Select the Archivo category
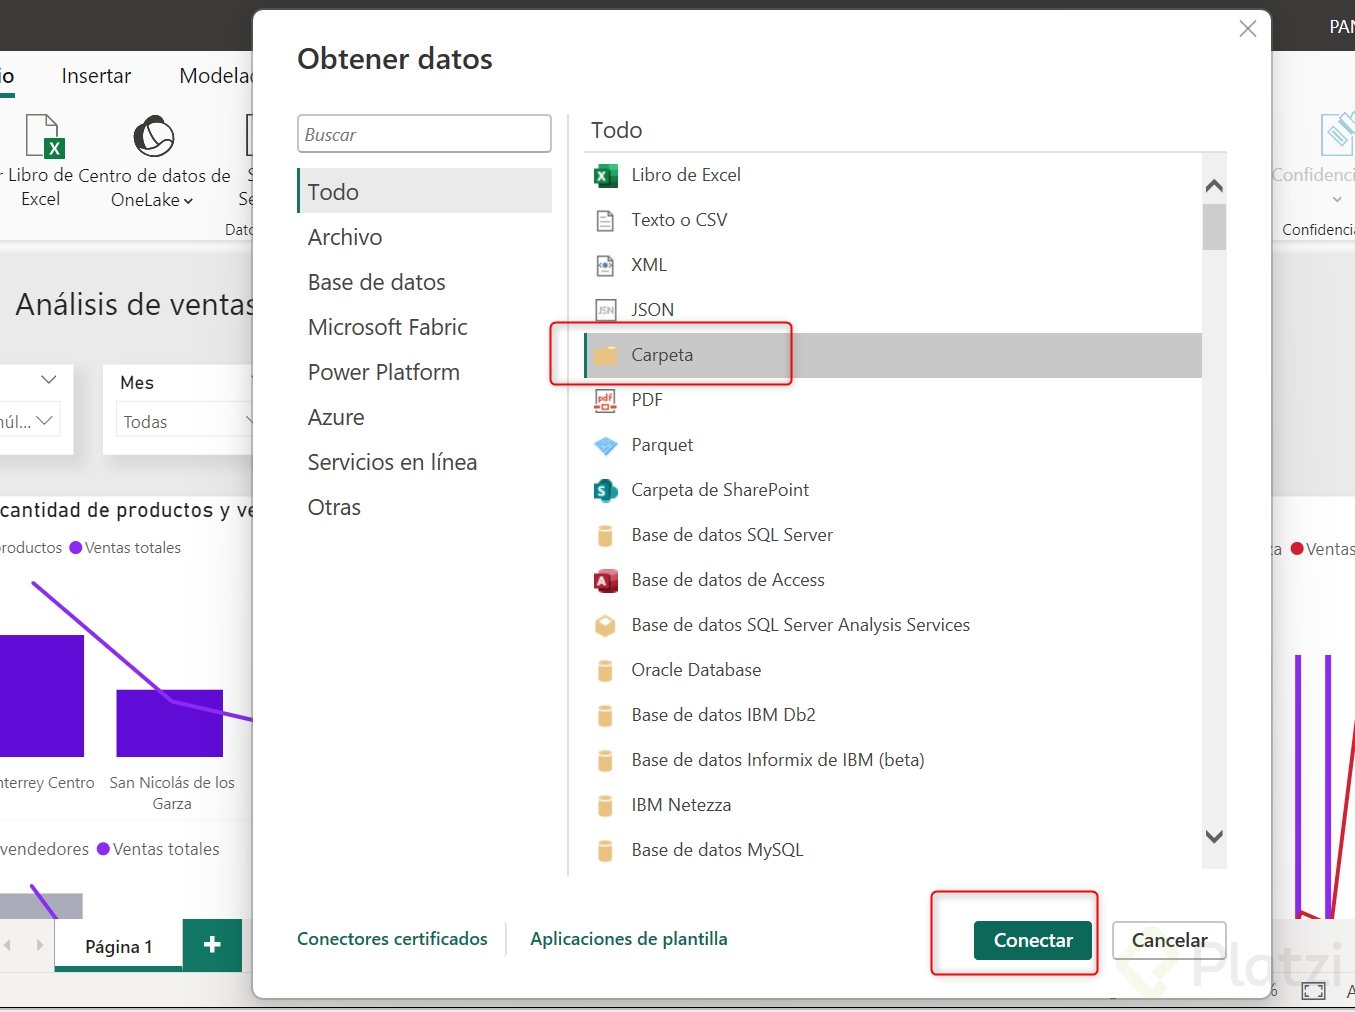This screenshot has width=1355, height=1012. 345,237
